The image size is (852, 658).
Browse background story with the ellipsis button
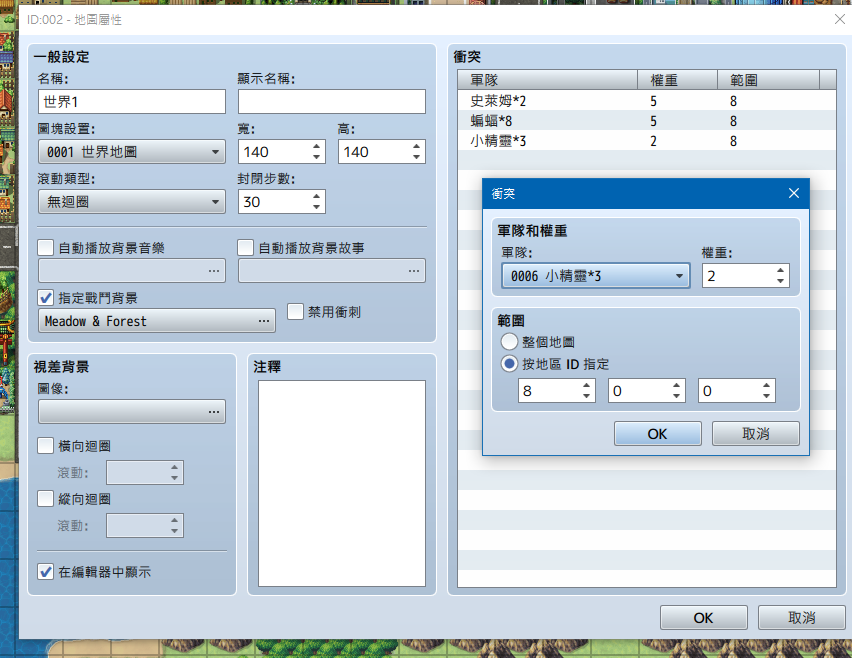pos(414,271)
